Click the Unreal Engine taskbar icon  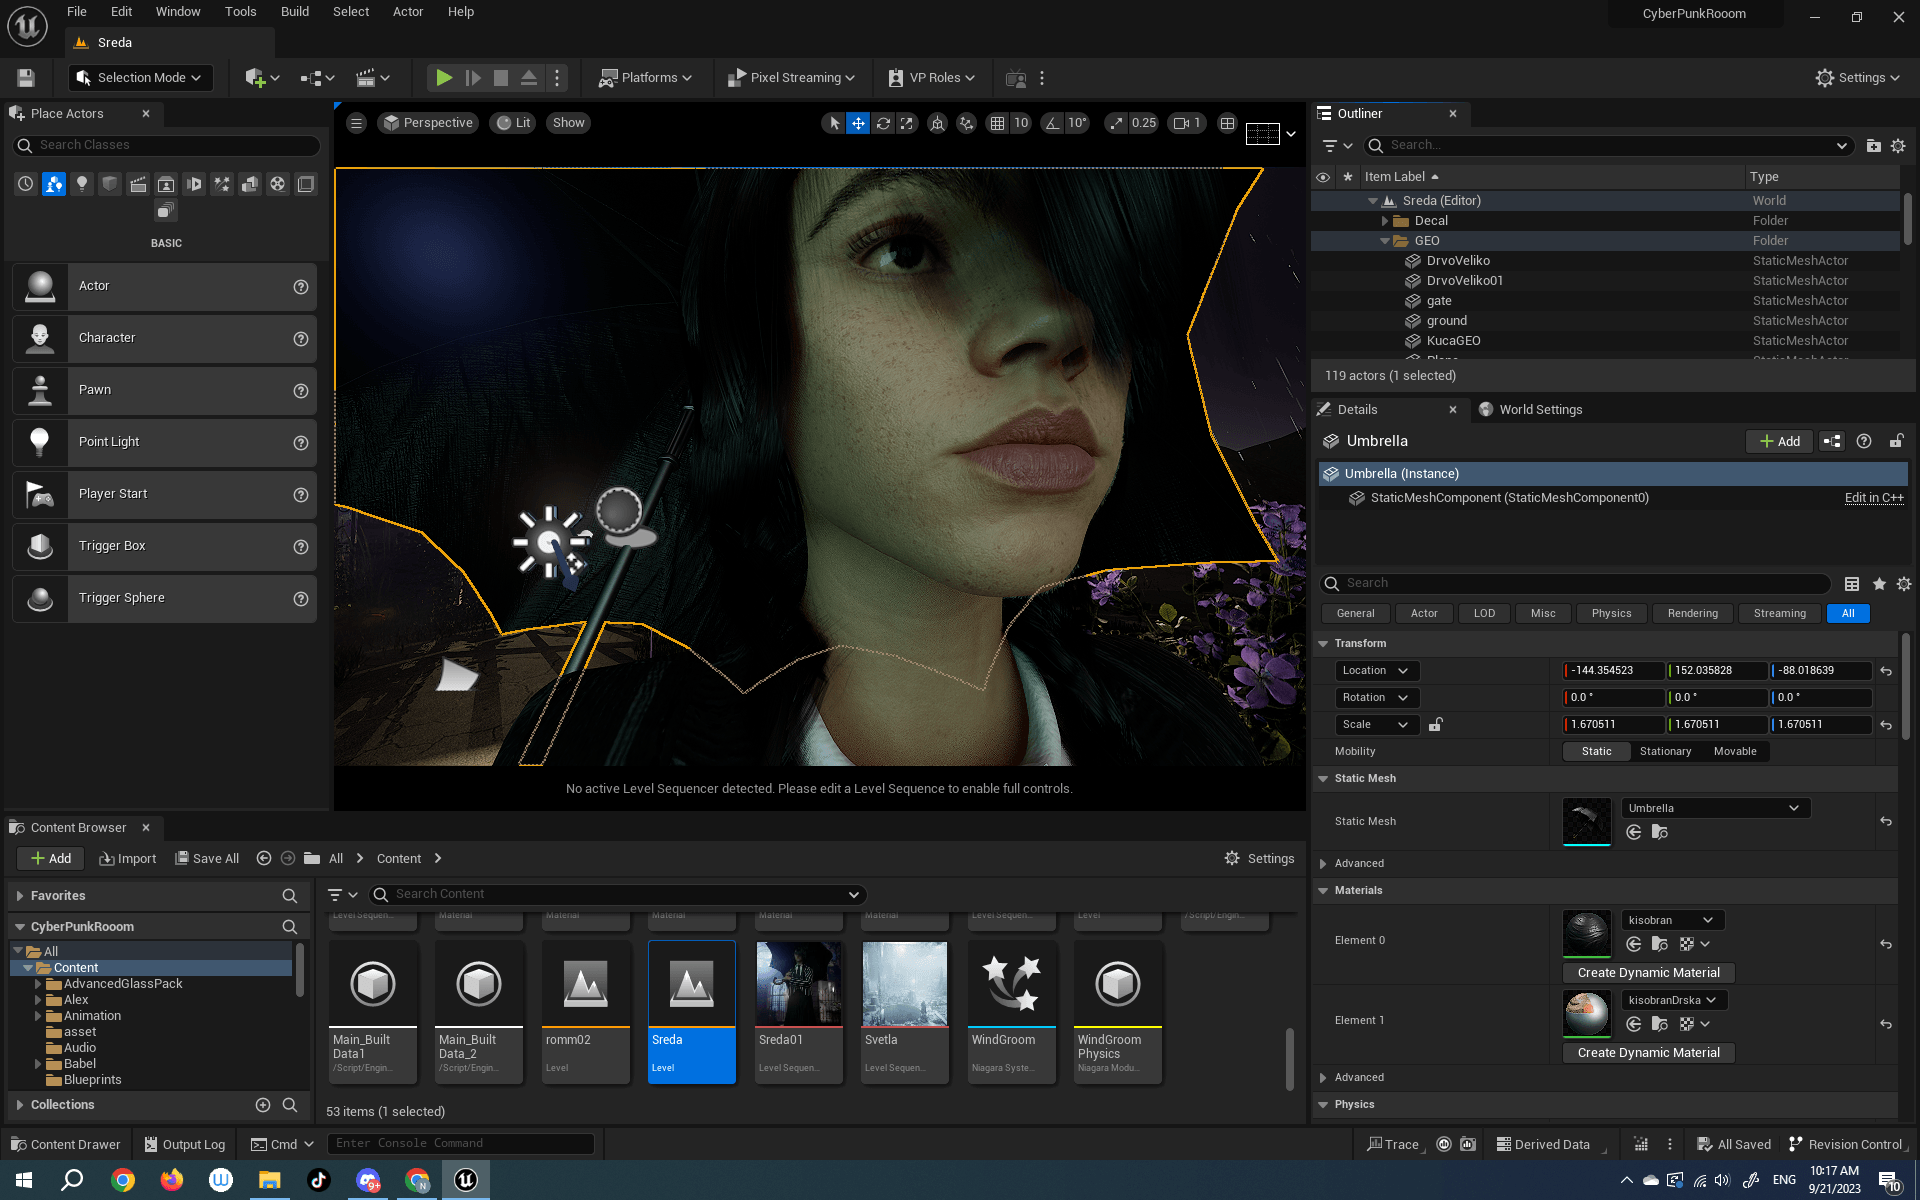(466, 1180)
